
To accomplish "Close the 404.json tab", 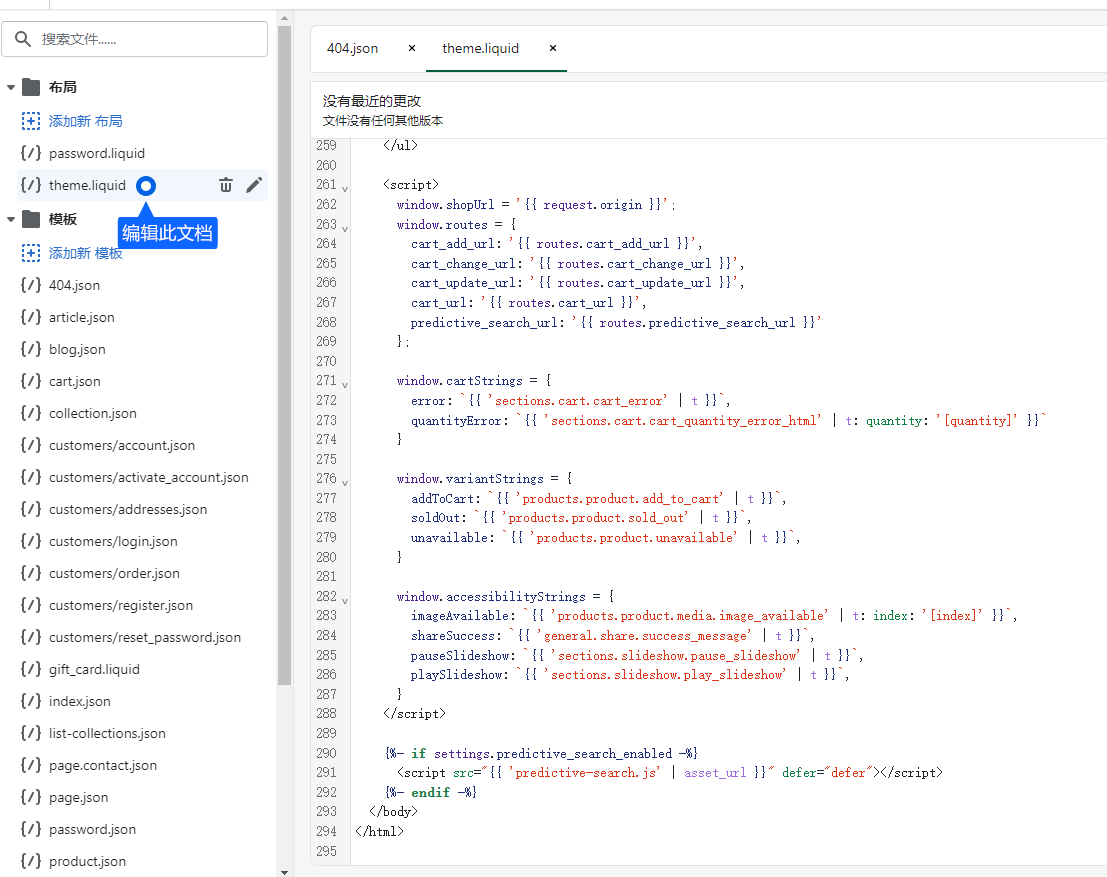I will pos(412,48).
